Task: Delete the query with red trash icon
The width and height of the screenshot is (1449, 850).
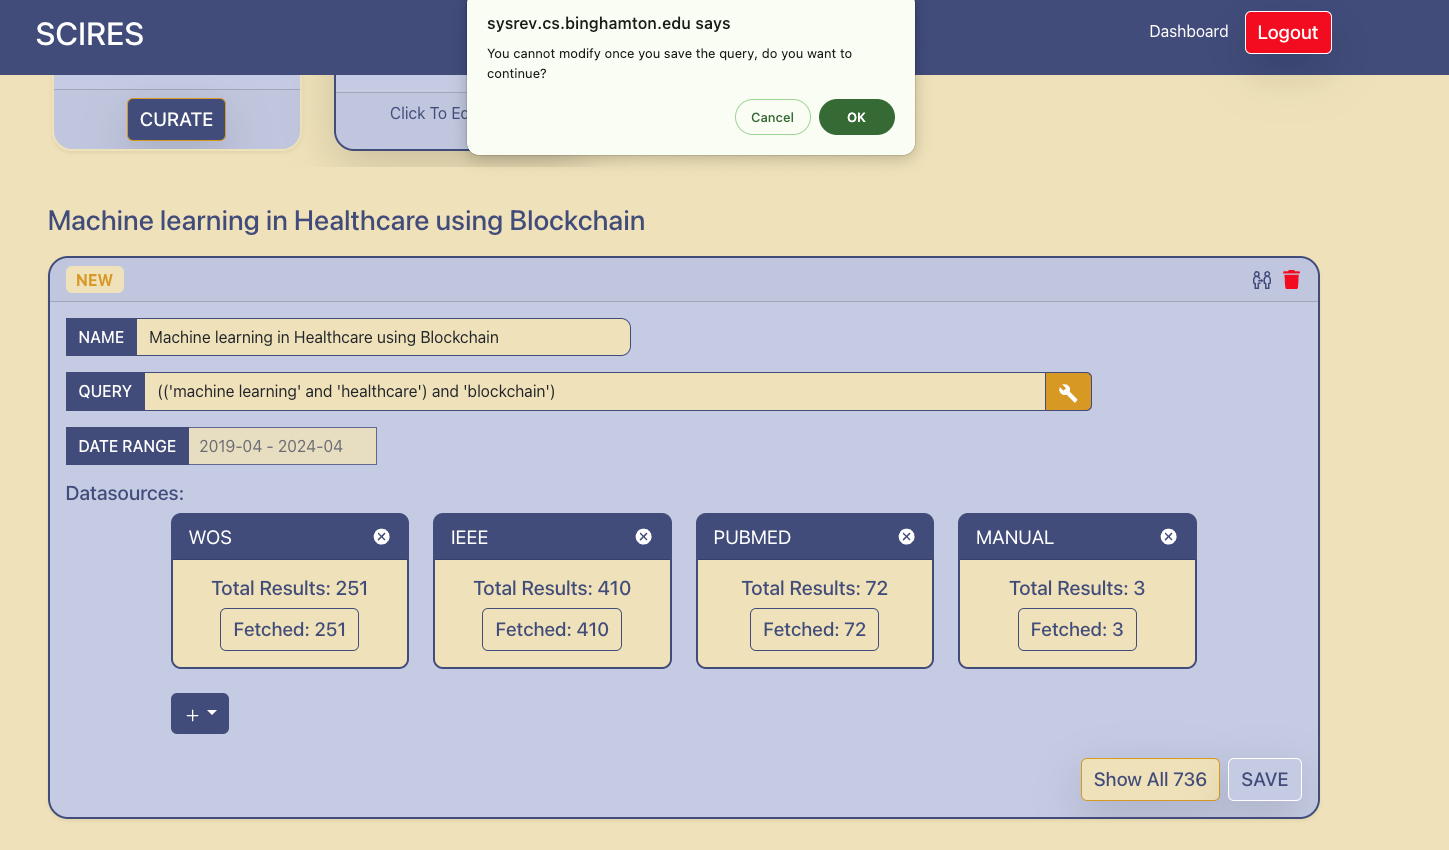Action: pyautogui.click(x=1292, y=280)
